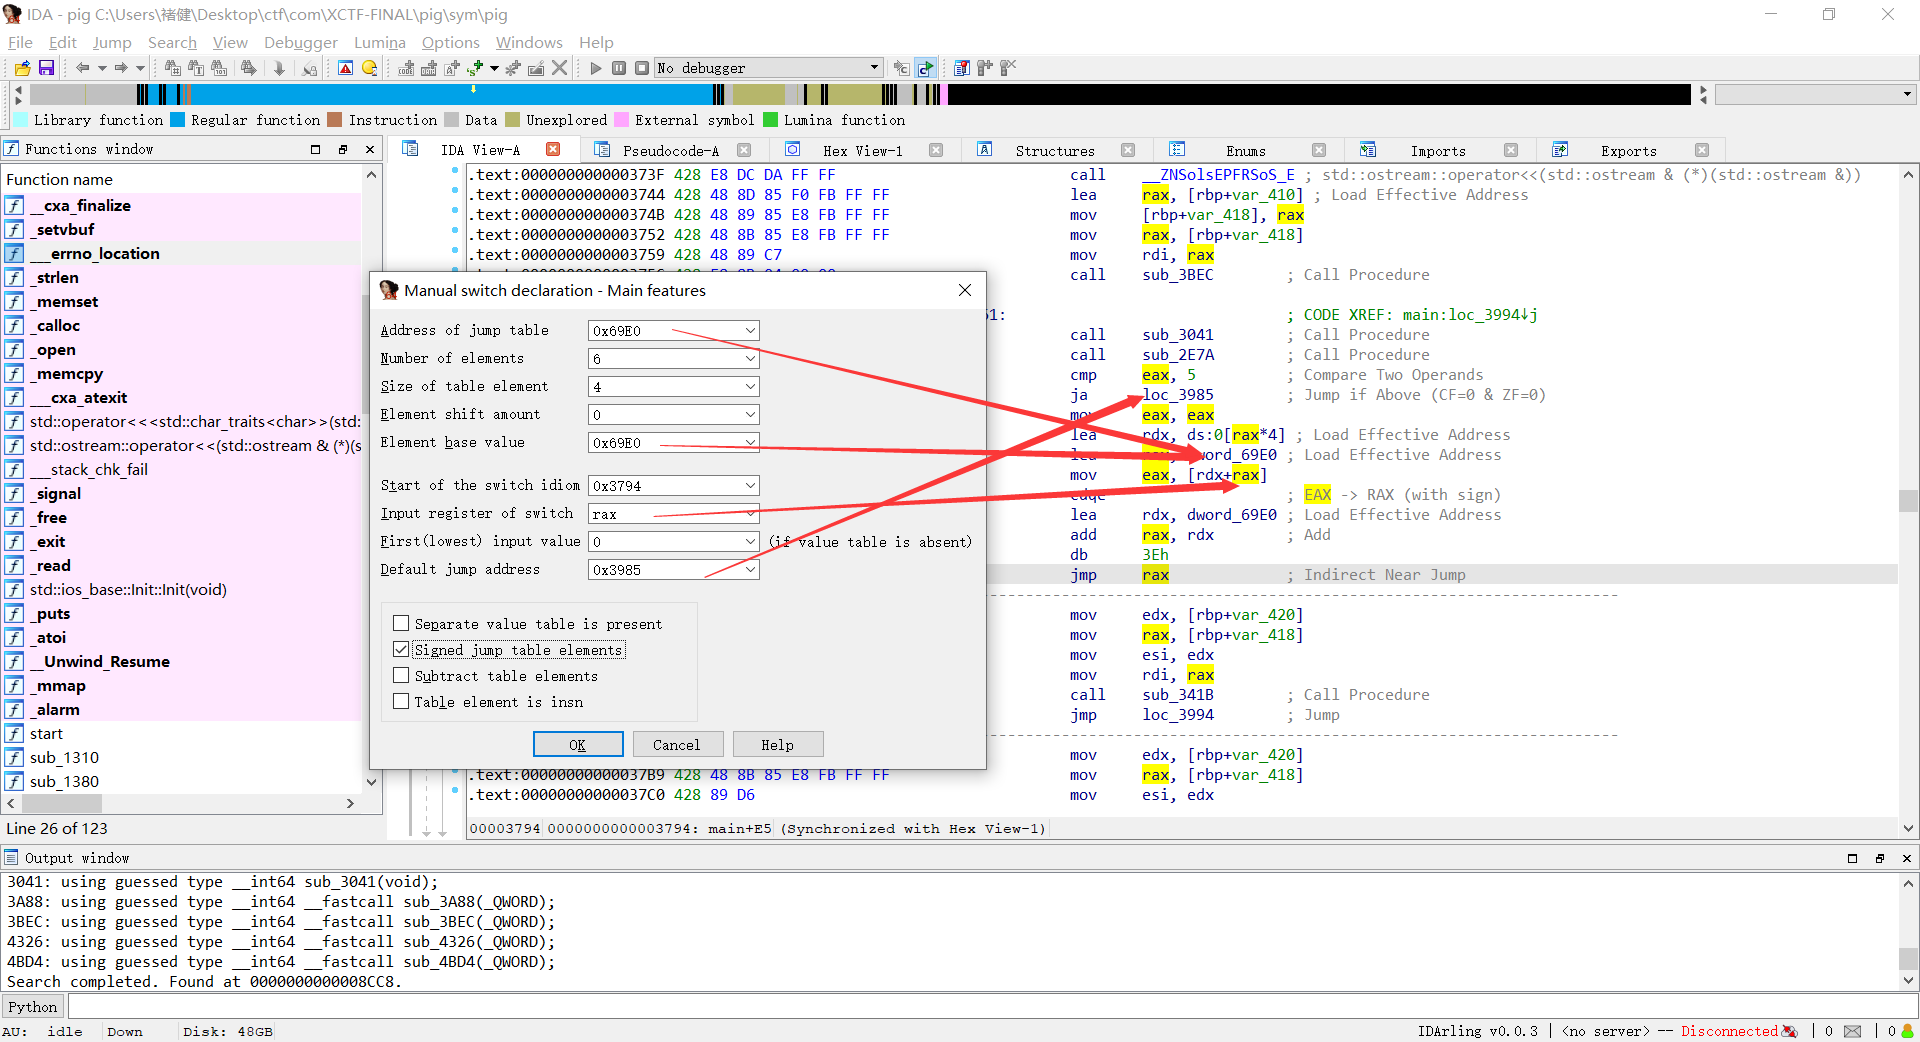
Task: Click the Save database icon
Action: click(46, 68)
